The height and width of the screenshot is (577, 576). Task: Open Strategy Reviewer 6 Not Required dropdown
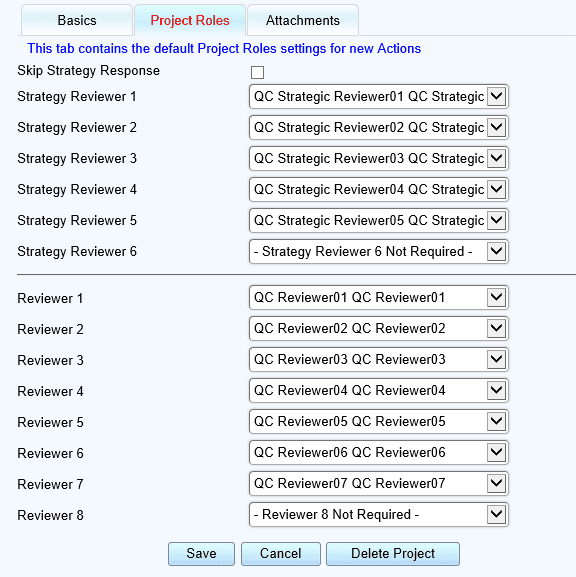(x=379, y=251)
